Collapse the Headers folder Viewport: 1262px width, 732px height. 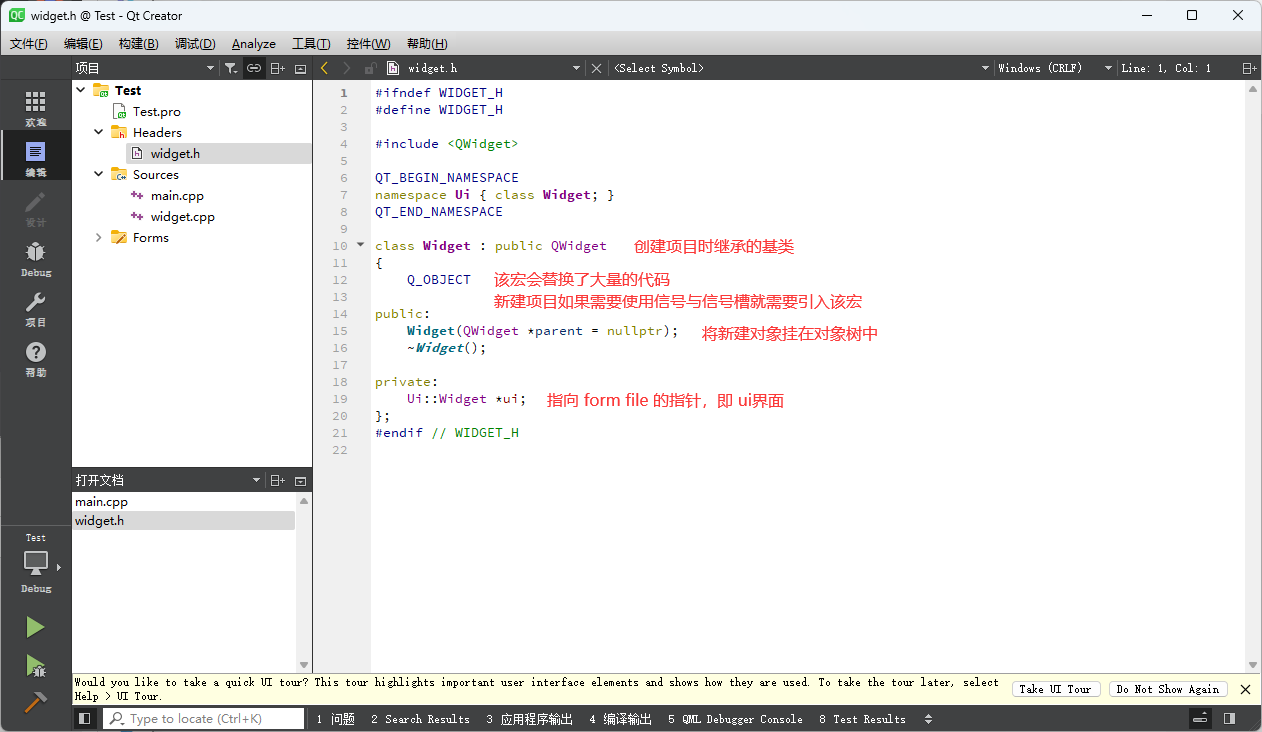tap(99, 132)
